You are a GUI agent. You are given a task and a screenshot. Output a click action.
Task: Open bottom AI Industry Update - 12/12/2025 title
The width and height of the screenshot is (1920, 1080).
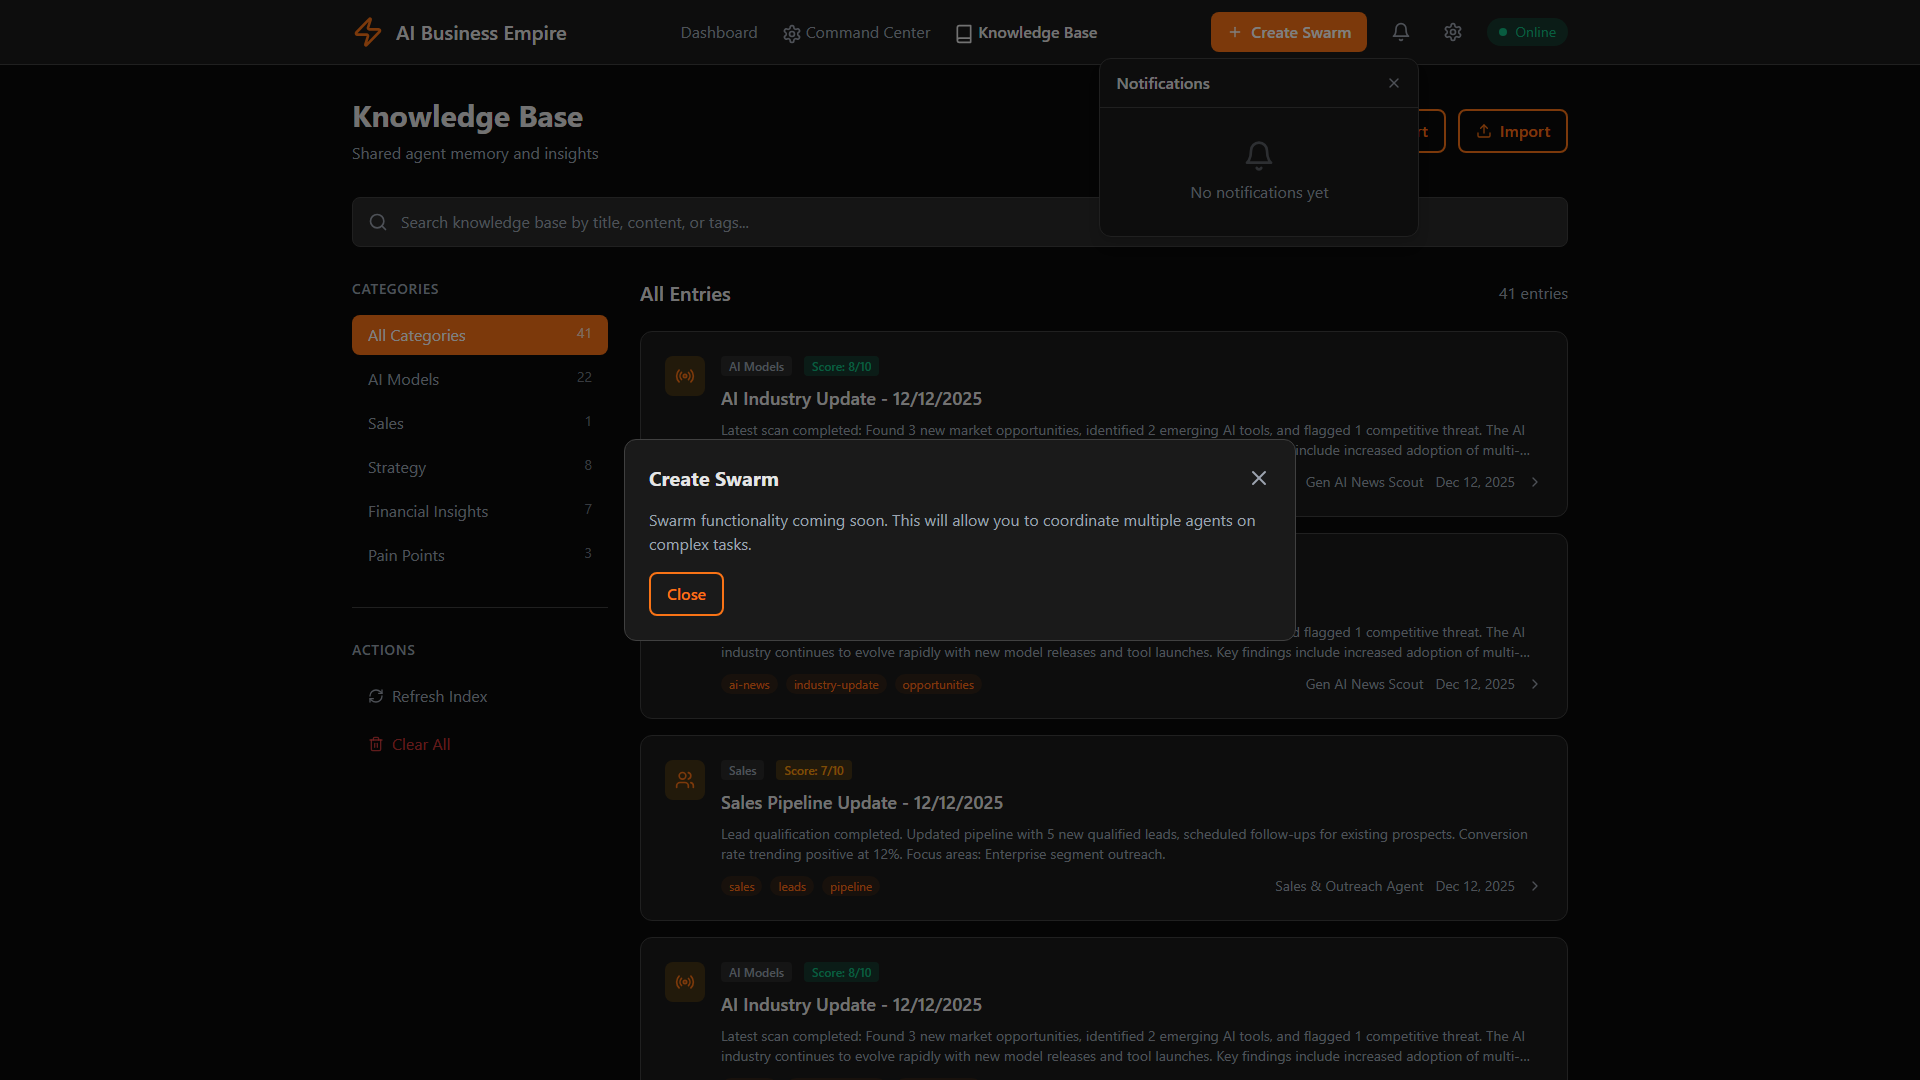coord(851,1004)
